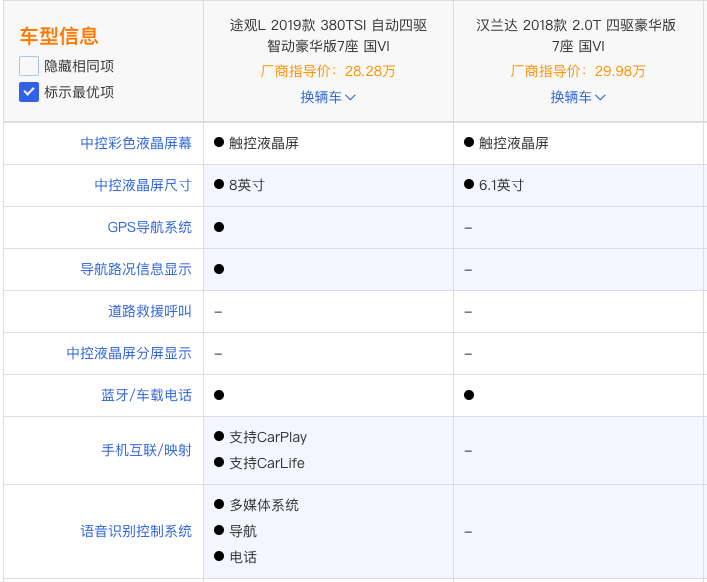Uncheck the 标示最优项 checkbox
Image resolution: width=707 pixels, height=582 pixels.
29,92
